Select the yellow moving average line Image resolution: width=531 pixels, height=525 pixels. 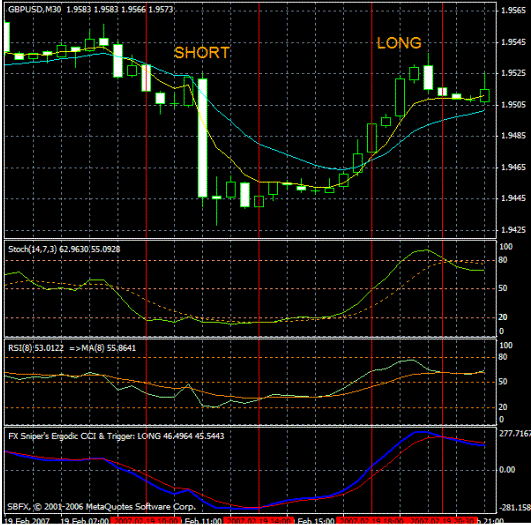coord(217,147)
